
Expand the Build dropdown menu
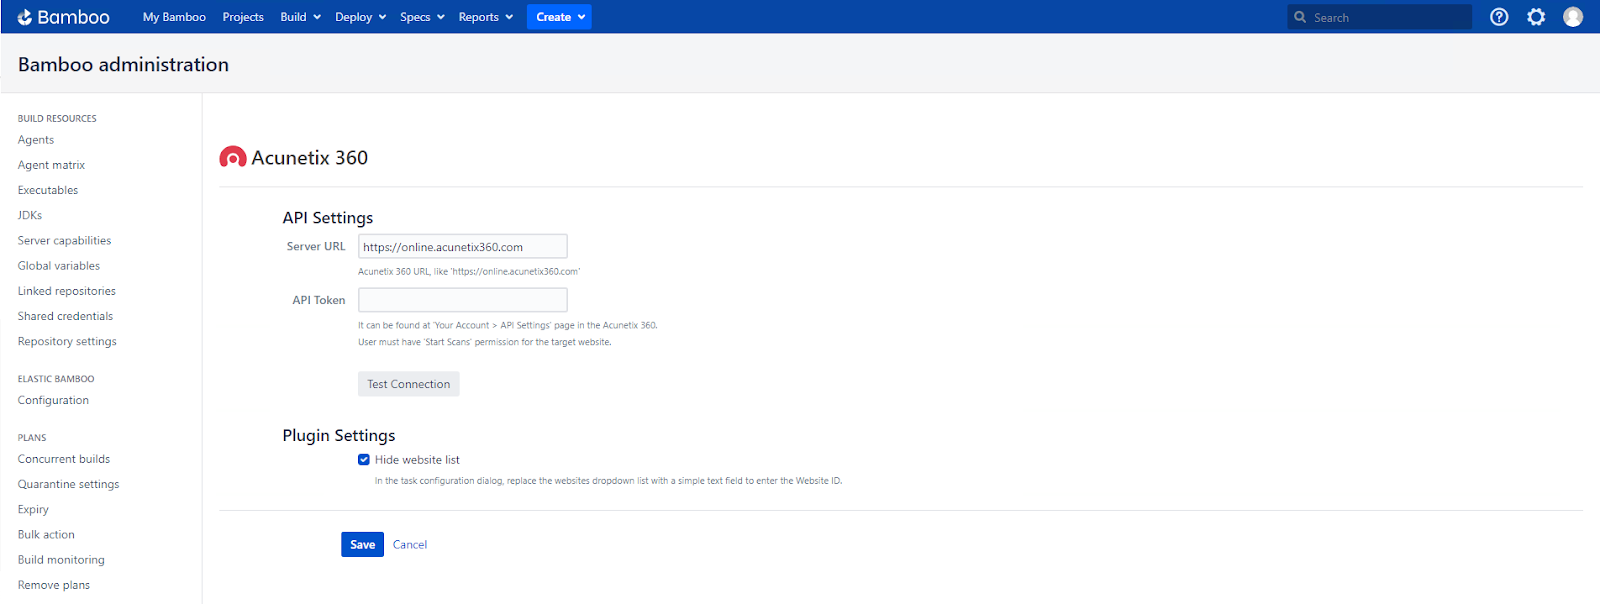click(300, 17)
